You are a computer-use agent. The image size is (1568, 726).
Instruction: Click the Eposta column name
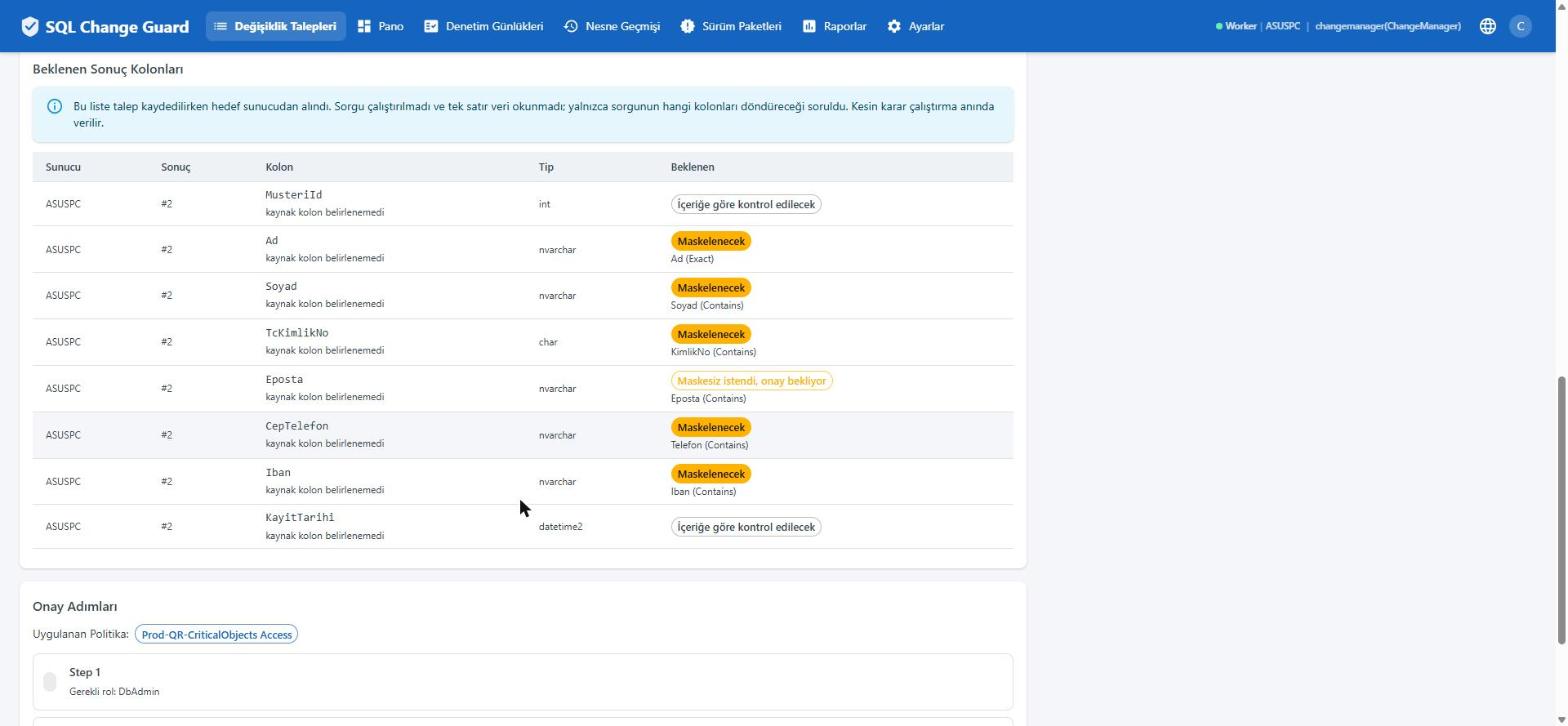point(284,380)
